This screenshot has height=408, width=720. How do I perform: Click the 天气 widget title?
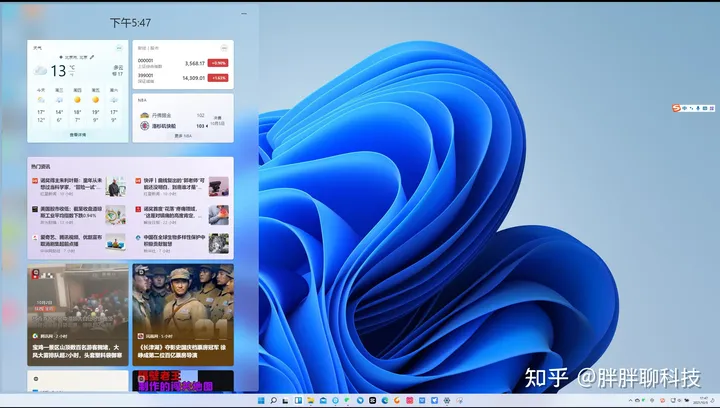37,48
